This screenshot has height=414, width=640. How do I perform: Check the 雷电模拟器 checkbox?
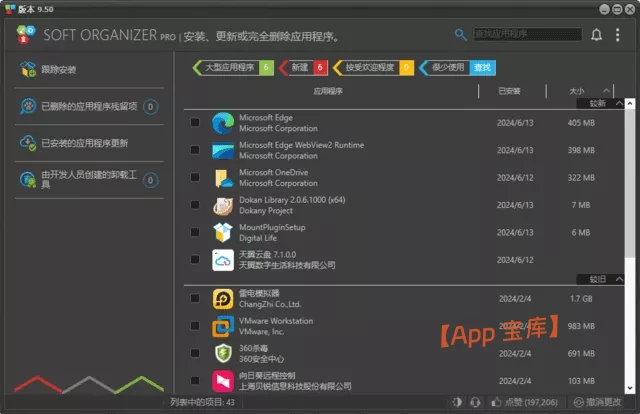tap(195, 298)
